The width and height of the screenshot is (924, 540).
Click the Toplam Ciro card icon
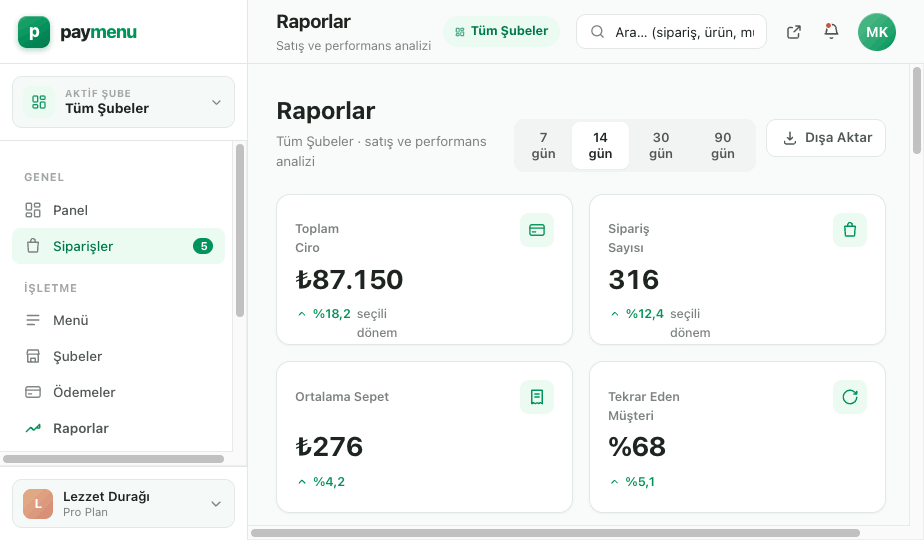537,230
